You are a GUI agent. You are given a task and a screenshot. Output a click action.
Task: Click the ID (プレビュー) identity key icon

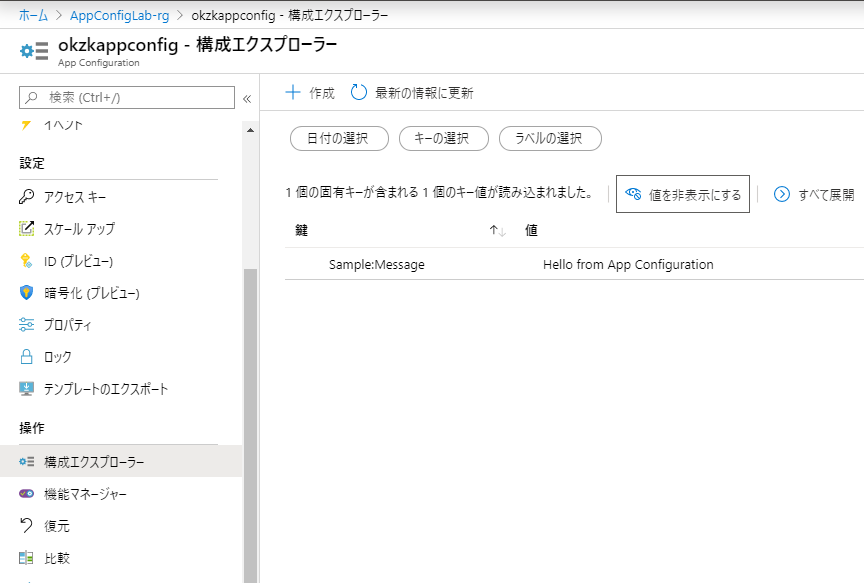click(26, 261)
